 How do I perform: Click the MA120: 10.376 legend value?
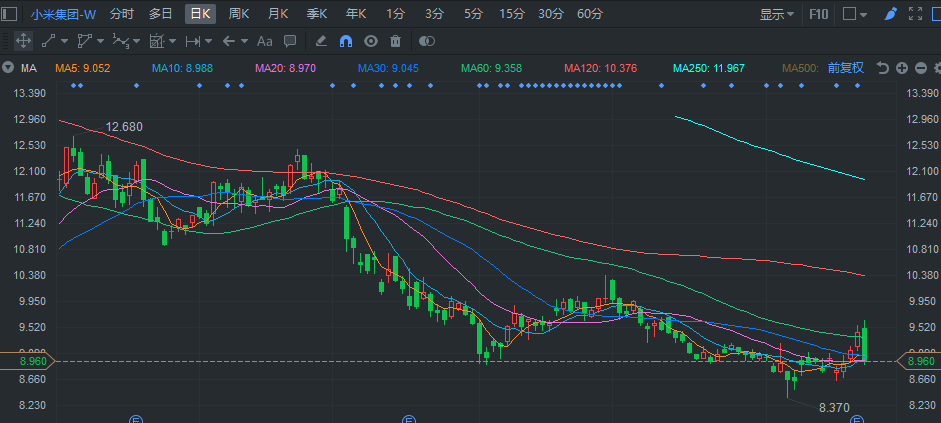601,68
